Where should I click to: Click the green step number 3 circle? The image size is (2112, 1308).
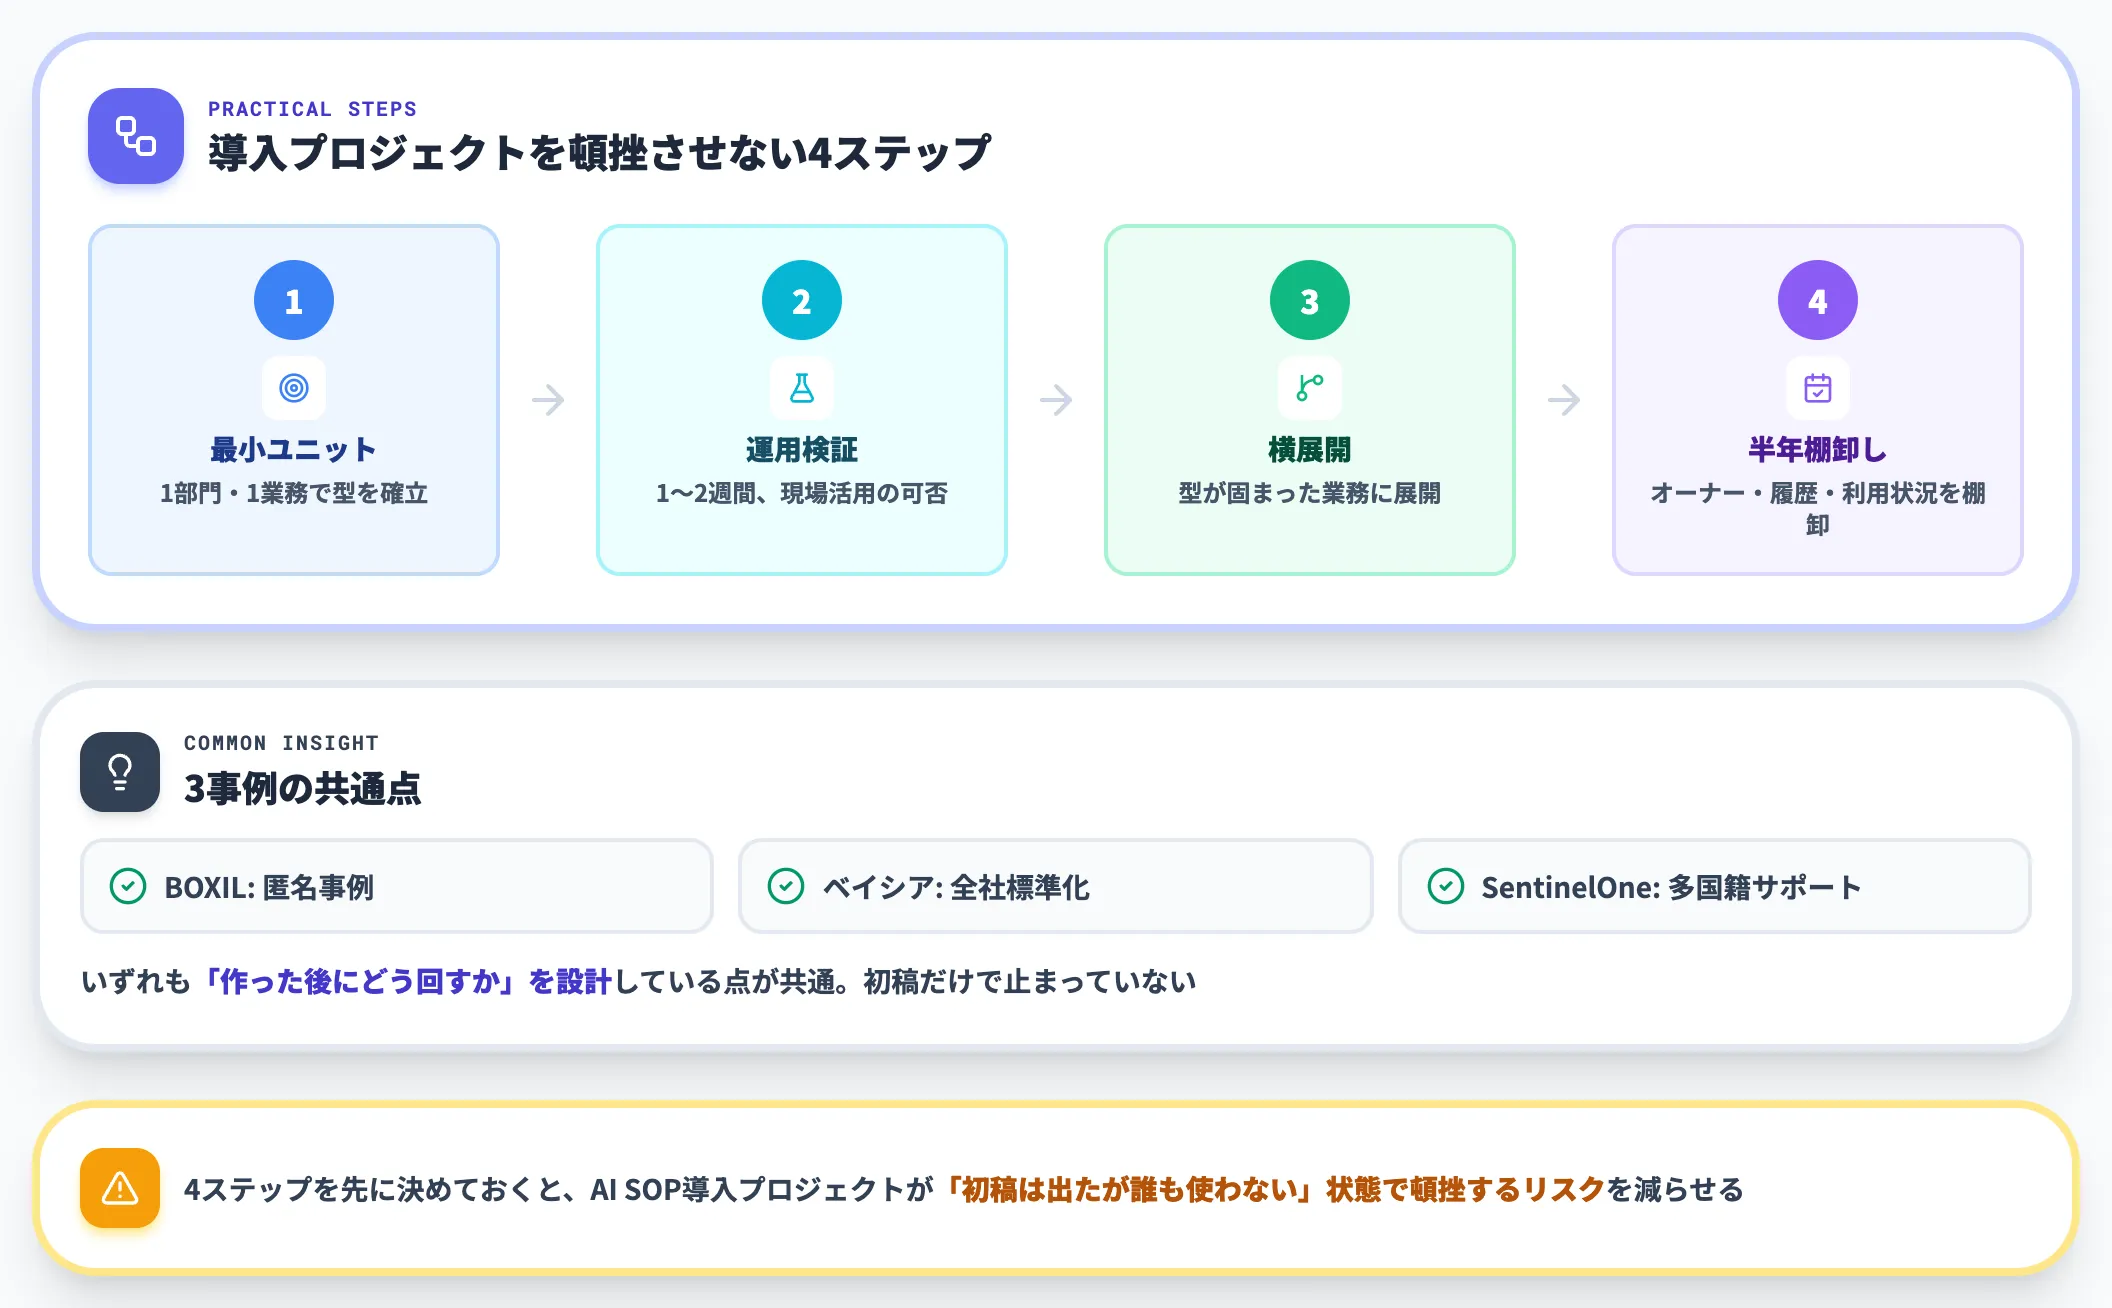click(x=1310, y=300)
